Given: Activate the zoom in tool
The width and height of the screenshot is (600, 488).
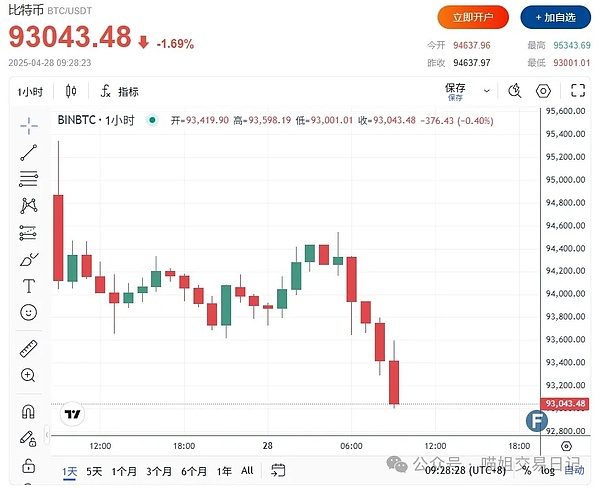Looking at the screenshot, I should click(28, 375).
